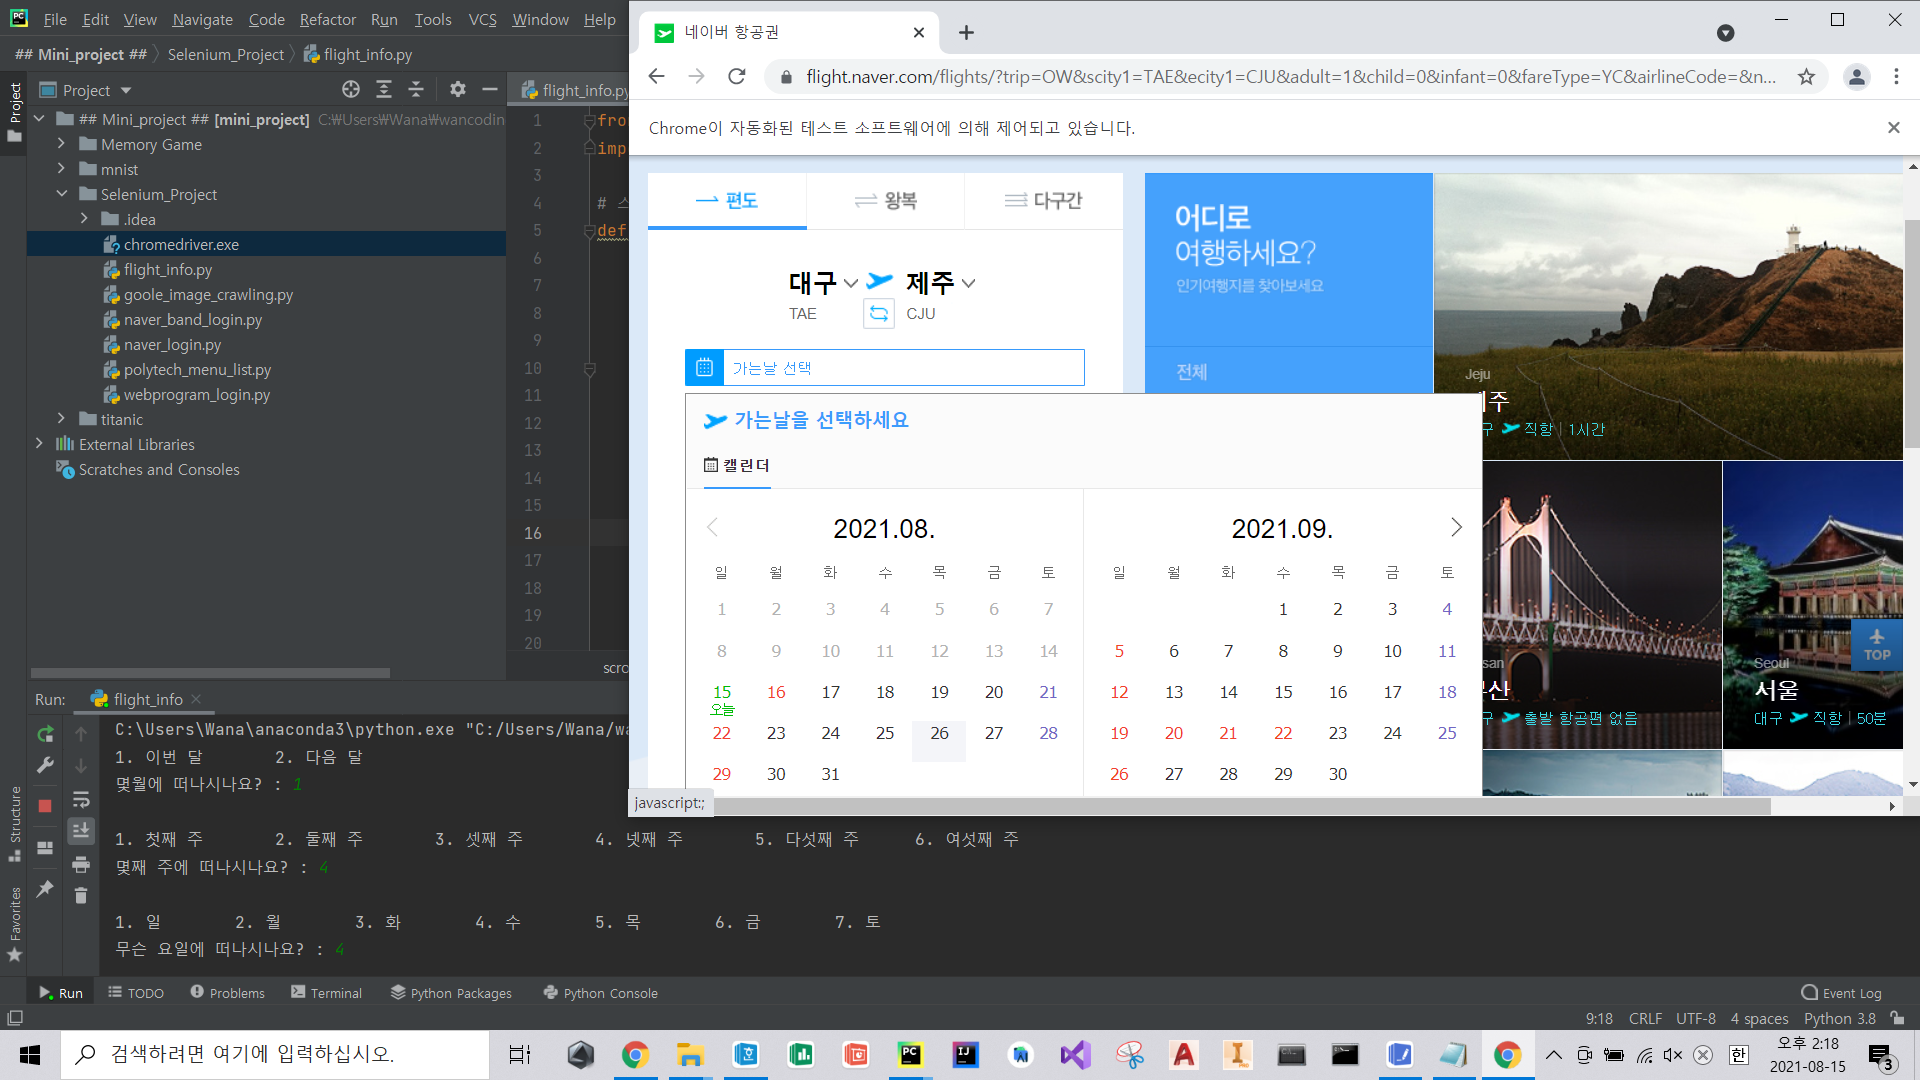Screen dimensions: 1920x1080
Task: Expand the mnist folder
Action: tap(61, 169)
